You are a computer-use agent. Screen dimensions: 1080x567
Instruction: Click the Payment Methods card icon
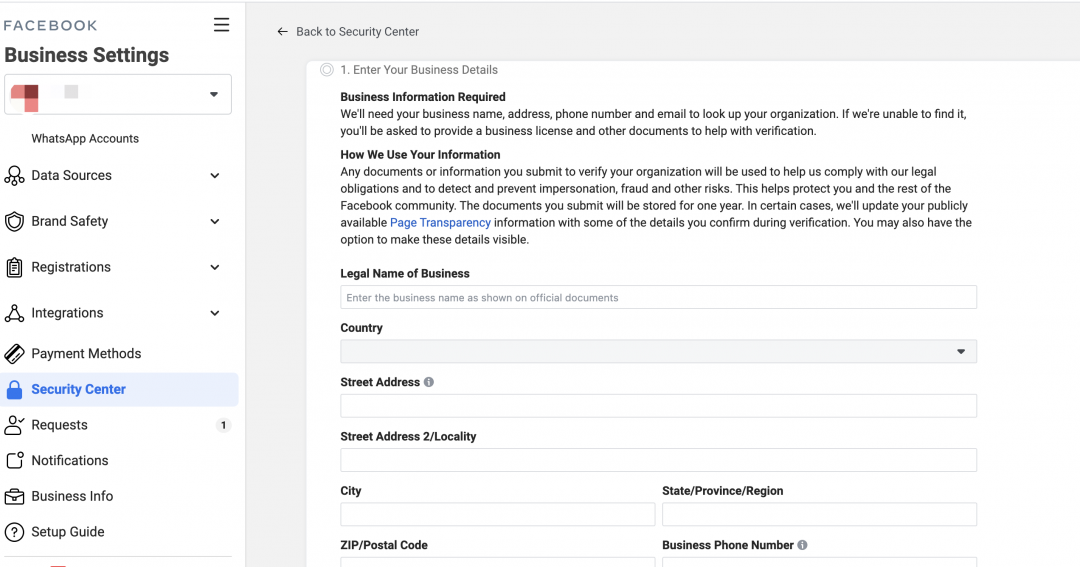coord(14,354)
